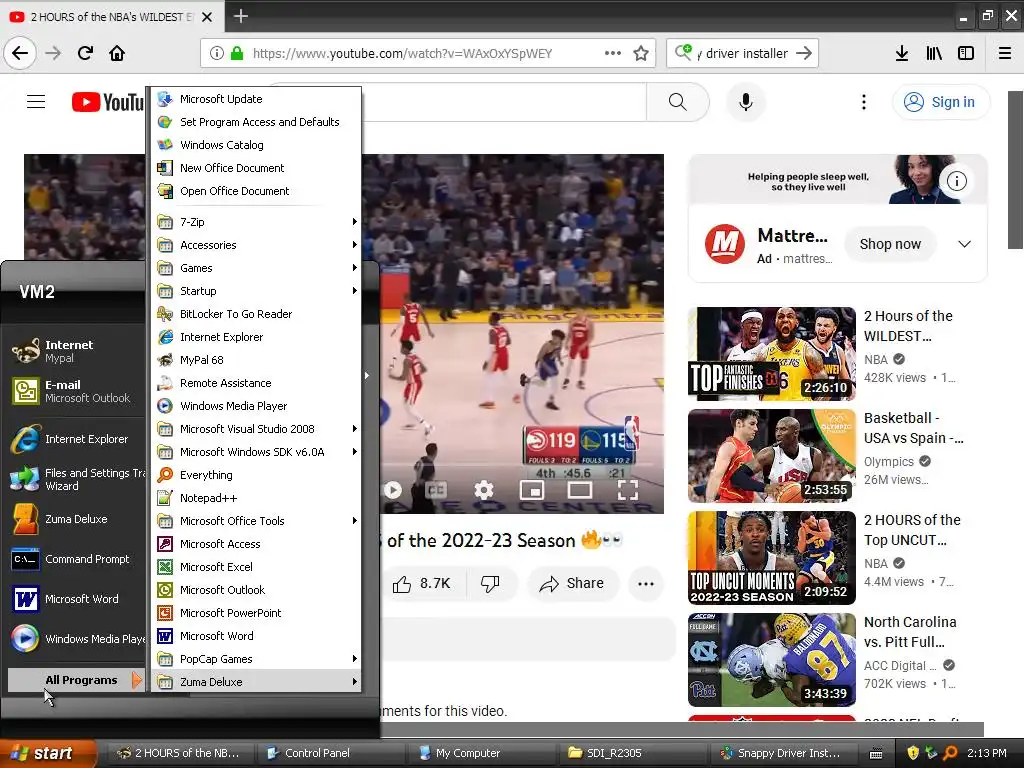Viewport: 1024px width, 768px height.
Task: Launch BitLocker To Go Reader
Action: click(256, 313)
